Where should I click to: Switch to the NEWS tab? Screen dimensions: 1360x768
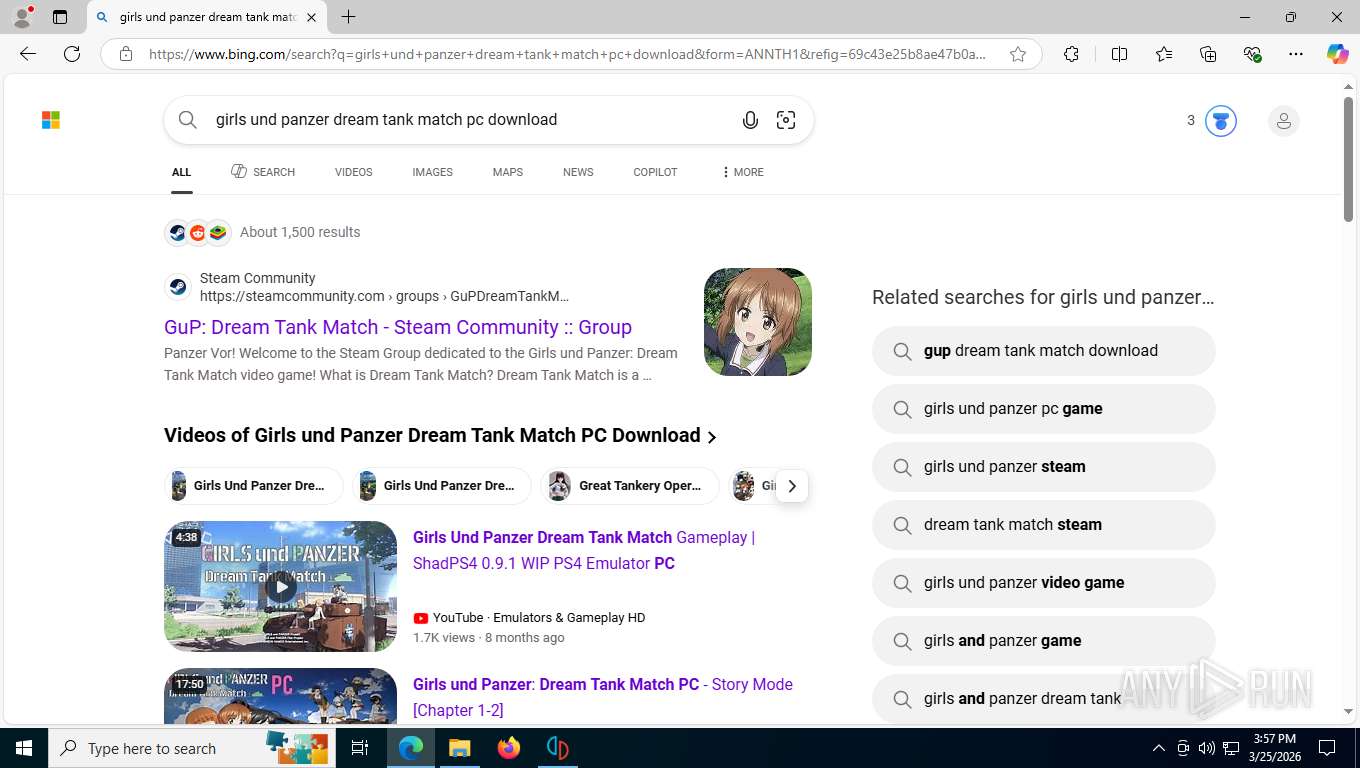[578, 172]
